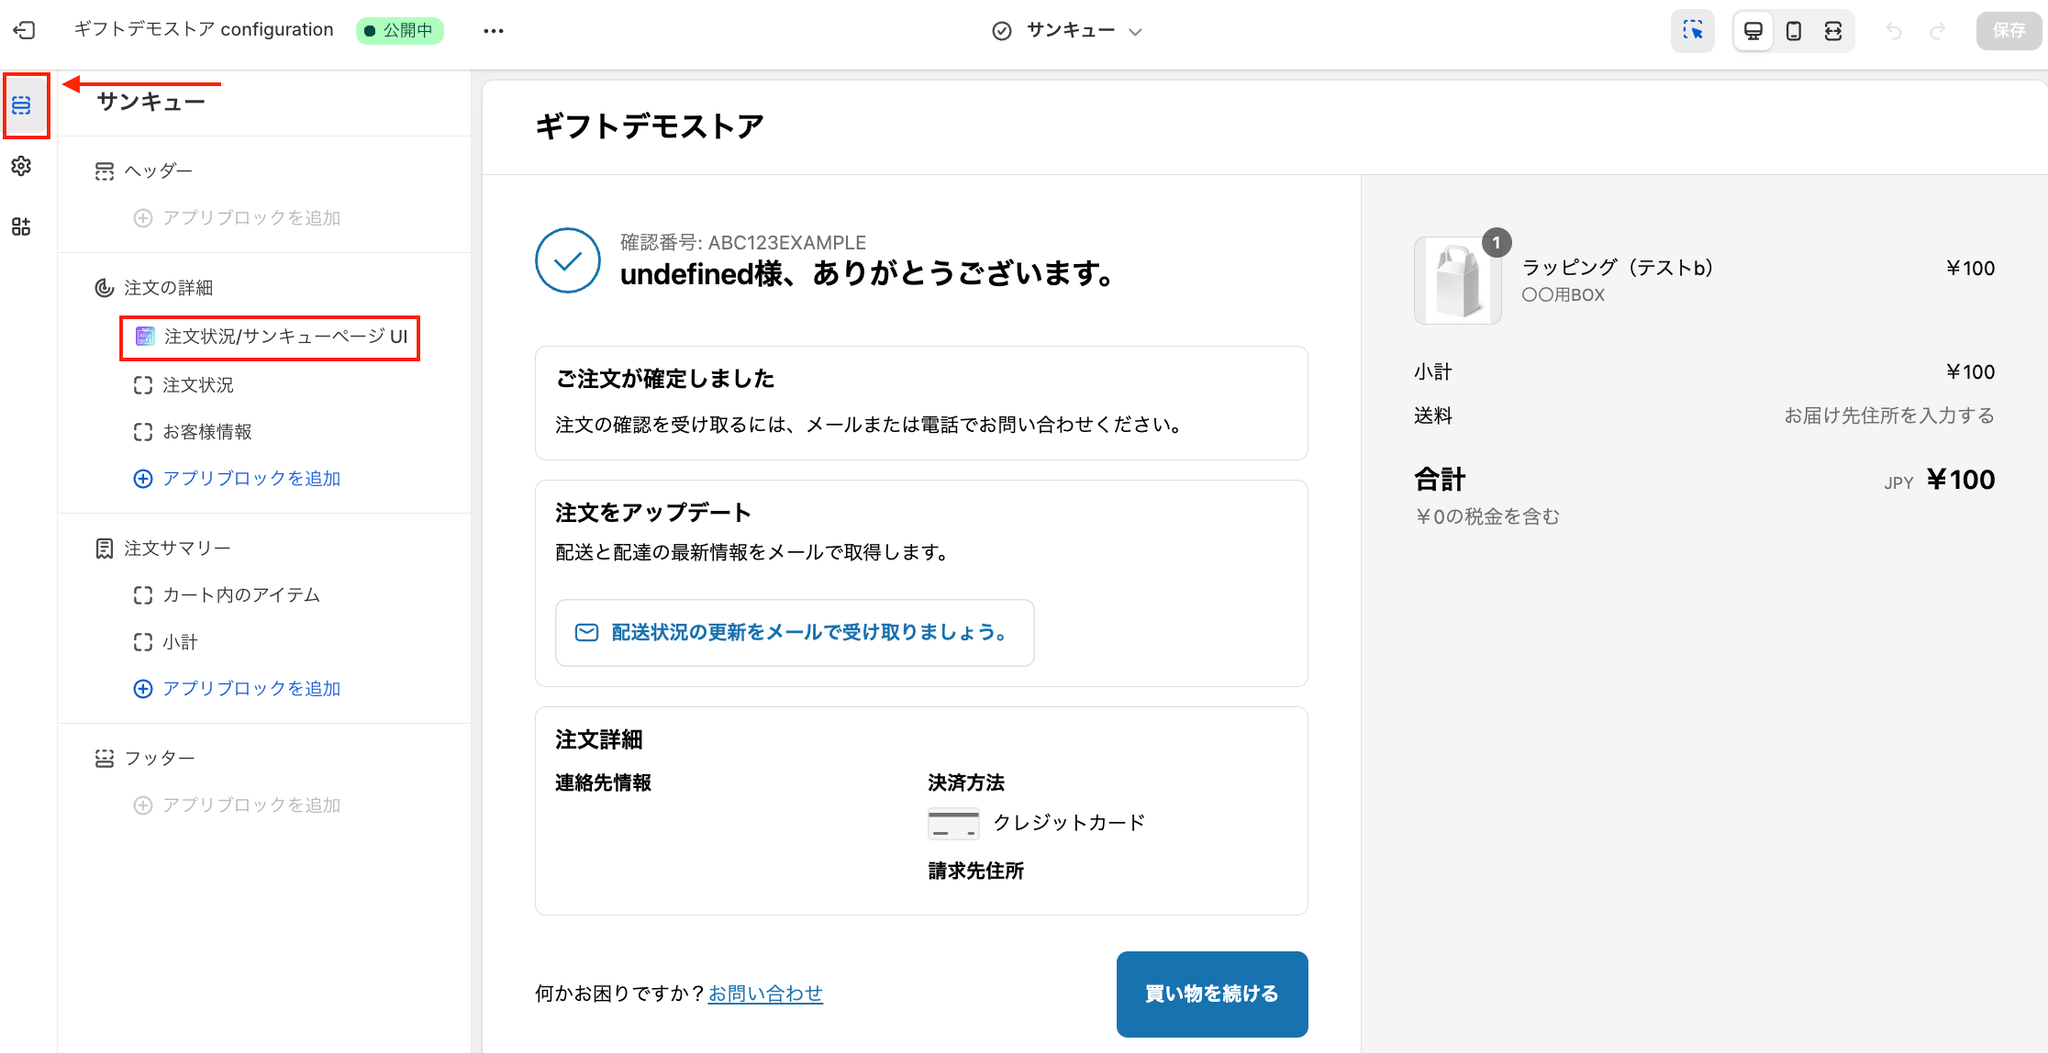Image resolution: width=2048 pixels, height=1053 pixels.
Task: Open the Settings gear icon
Action: pyautogui.click(x=22, y=166)
